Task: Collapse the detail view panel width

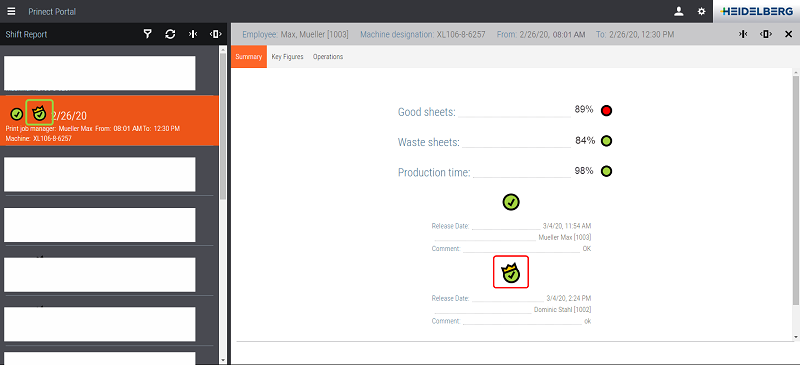Action: pos(743,34)
